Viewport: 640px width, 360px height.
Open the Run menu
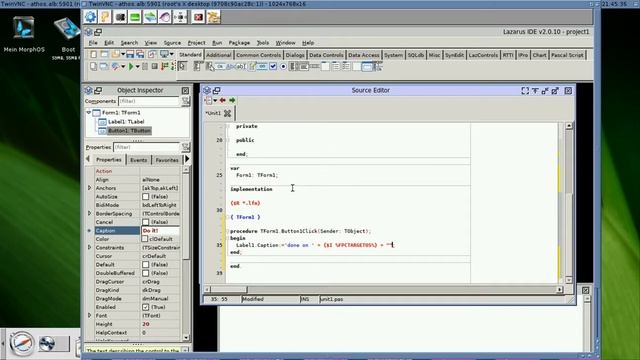tap(217, 43)
